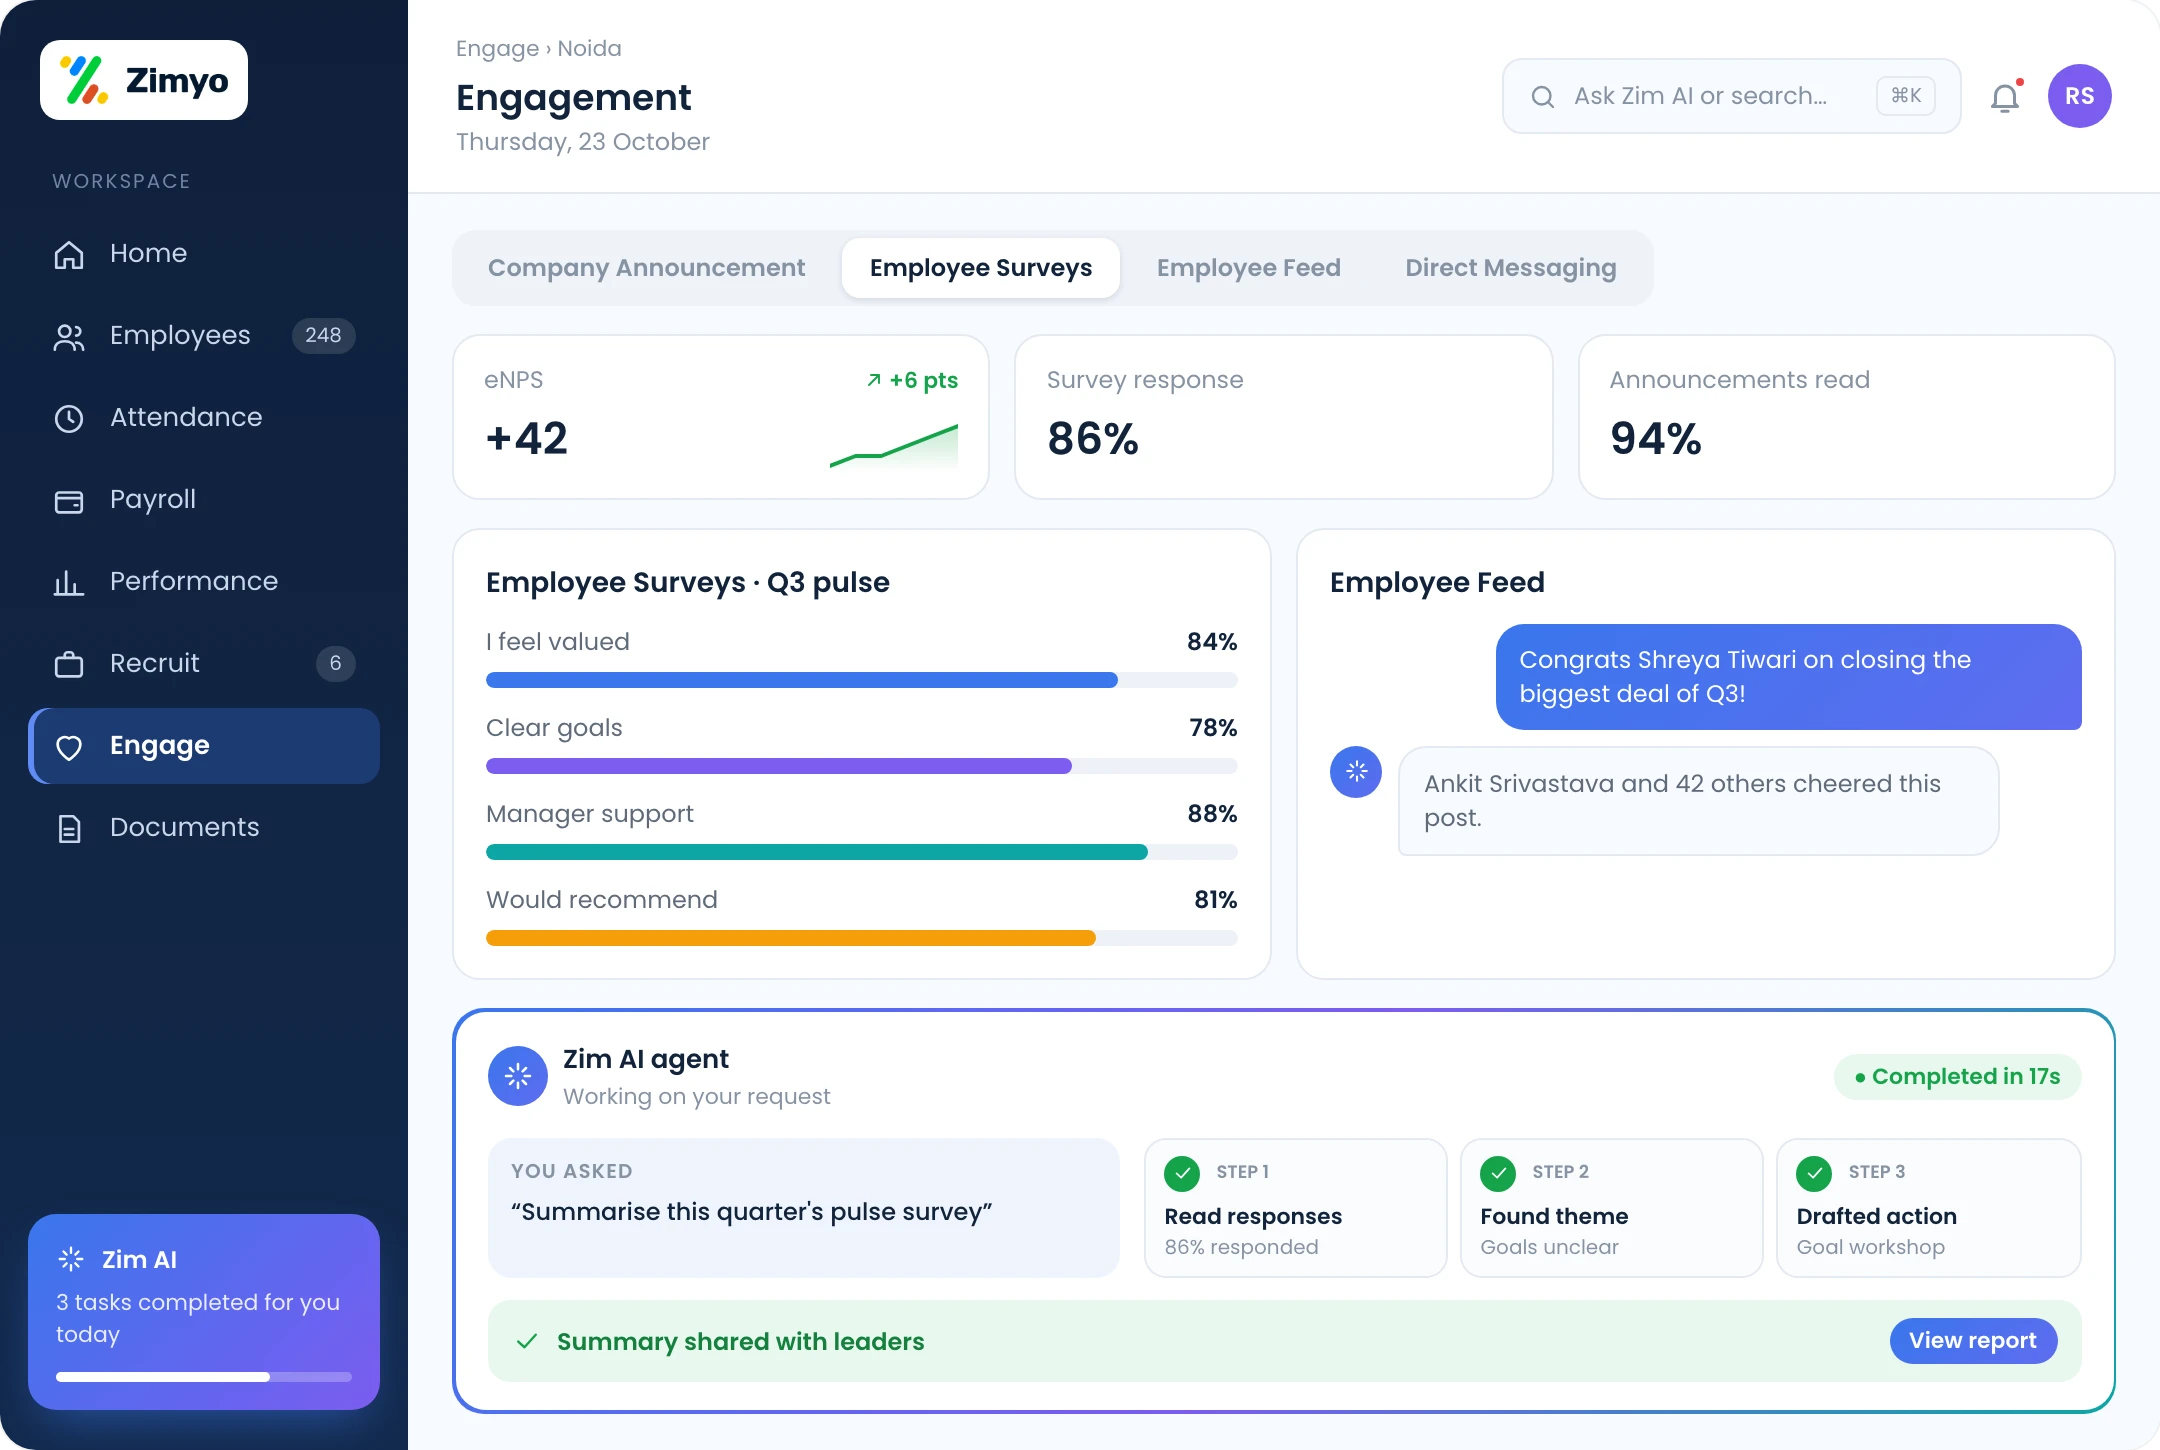Image resolution: width=2160 pixels, height=1450 pixels.
Task: Click the Zimyo logo
Action: click(x=144, y=80)
